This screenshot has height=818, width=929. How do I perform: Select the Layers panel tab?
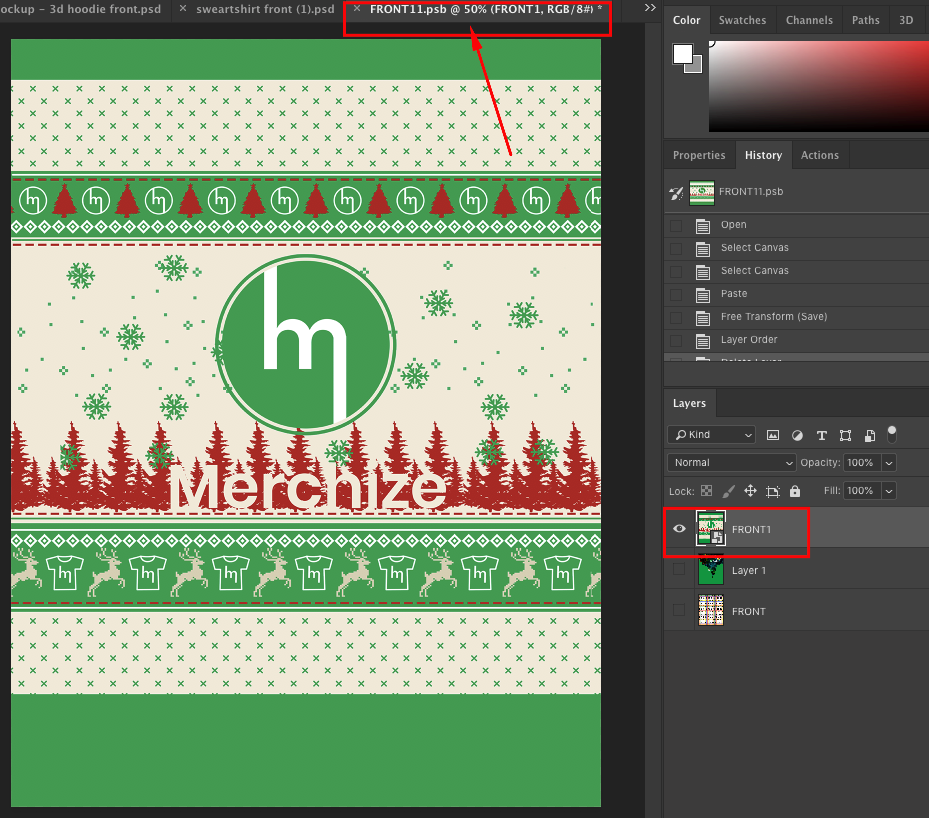tap(690, 403)
